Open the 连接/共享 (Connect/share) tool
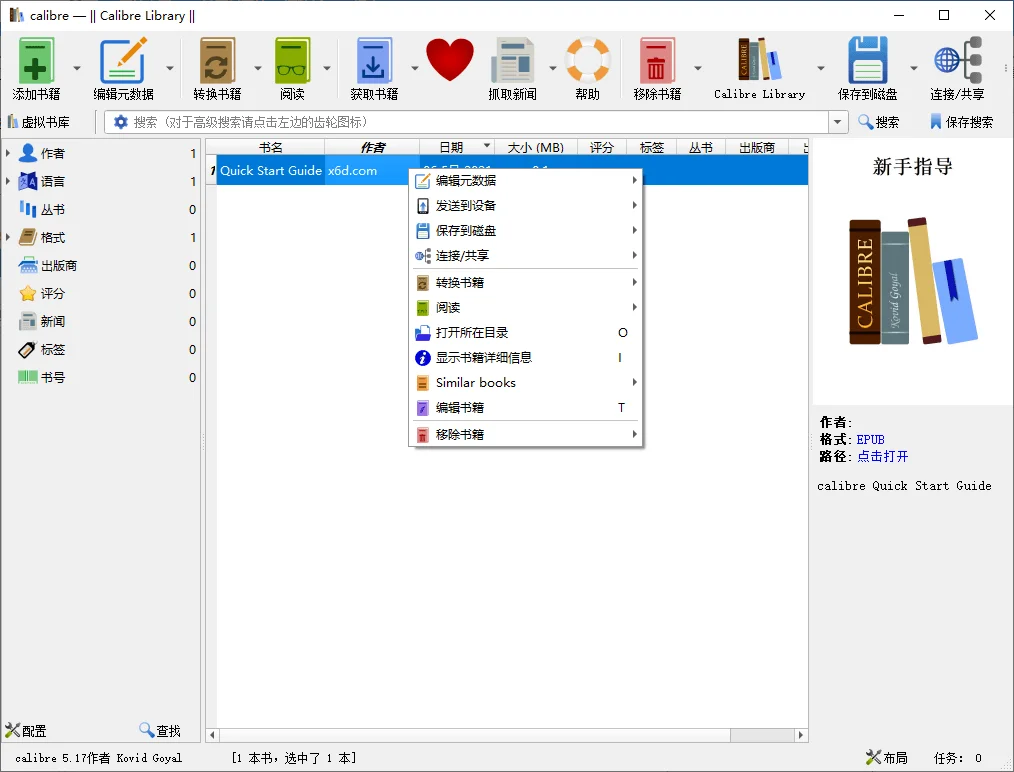Image resolution: width=1014 pixels, height=772 pixels. (957, 62)
